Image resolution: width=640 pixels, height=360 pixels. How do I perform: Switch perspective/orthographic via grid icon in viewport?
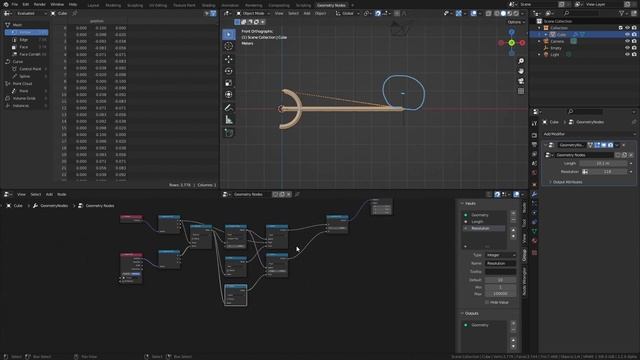521,91
